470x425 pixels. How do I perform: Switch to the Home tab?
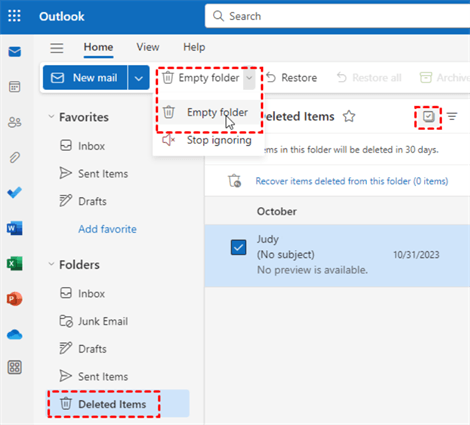(98, 47)
